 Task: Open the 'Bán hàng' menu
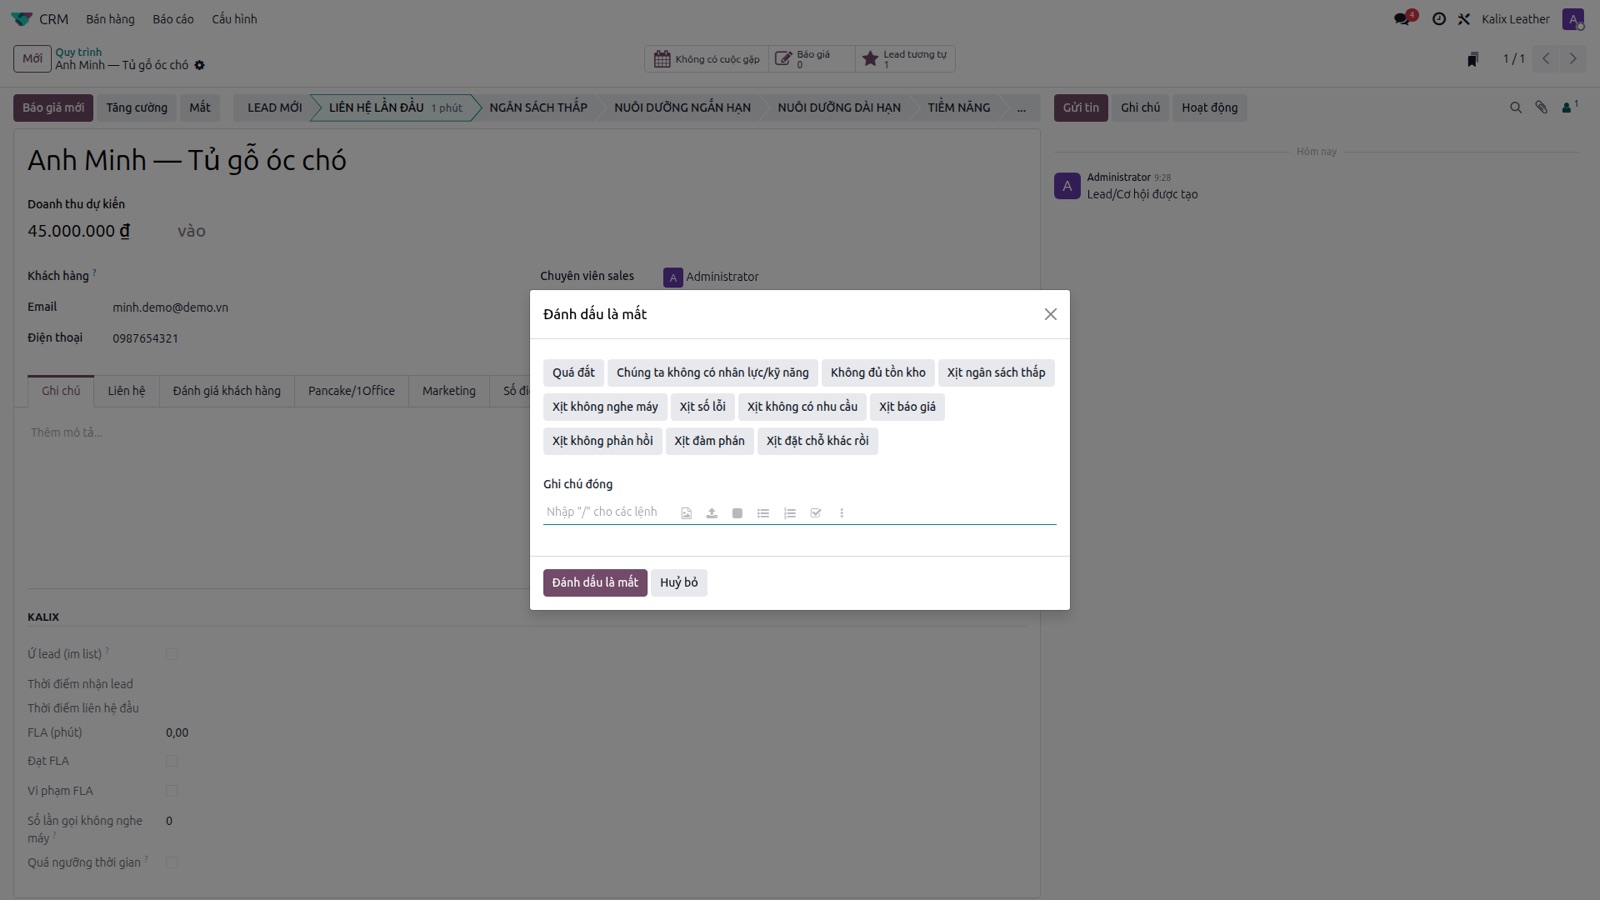click(110, 19)
